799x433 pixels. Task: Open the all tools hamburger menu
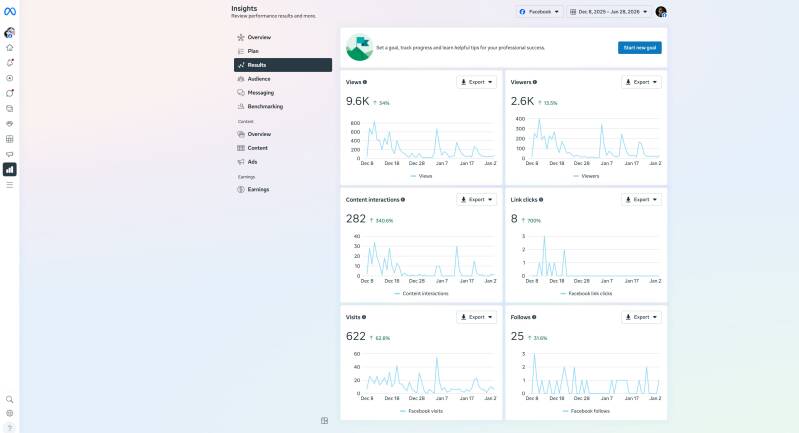(x=10, y=185)
